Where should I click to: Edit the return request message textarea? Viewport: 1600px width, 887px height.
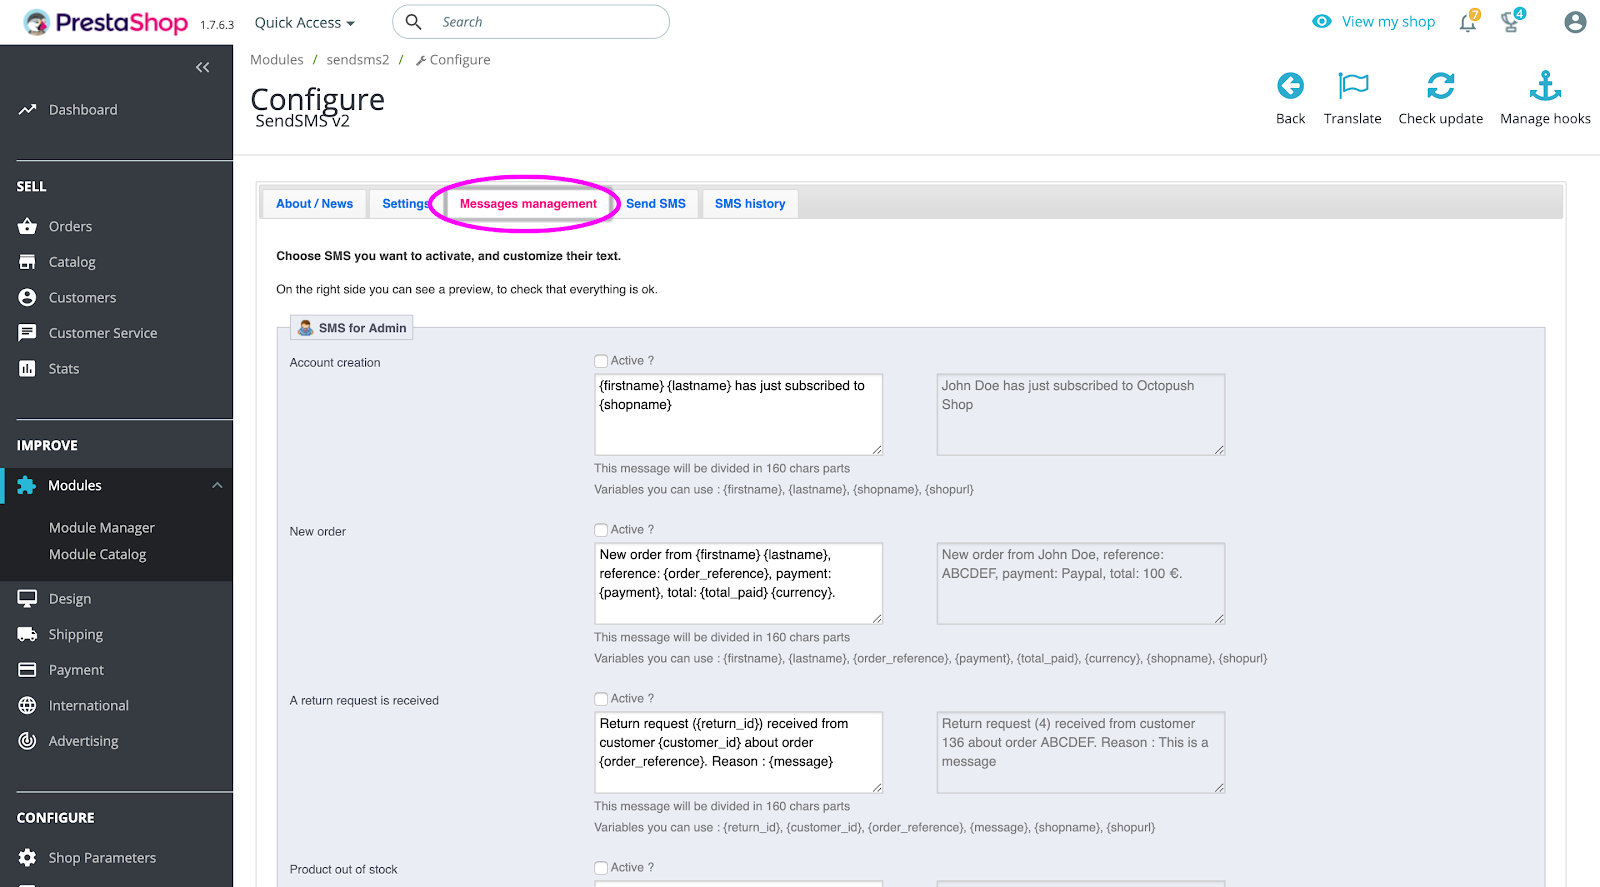tap(738, 753)
